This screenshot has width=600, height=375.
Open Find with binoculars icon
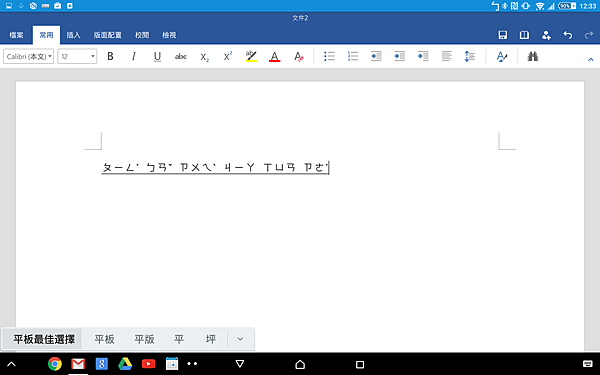point(533,57)
